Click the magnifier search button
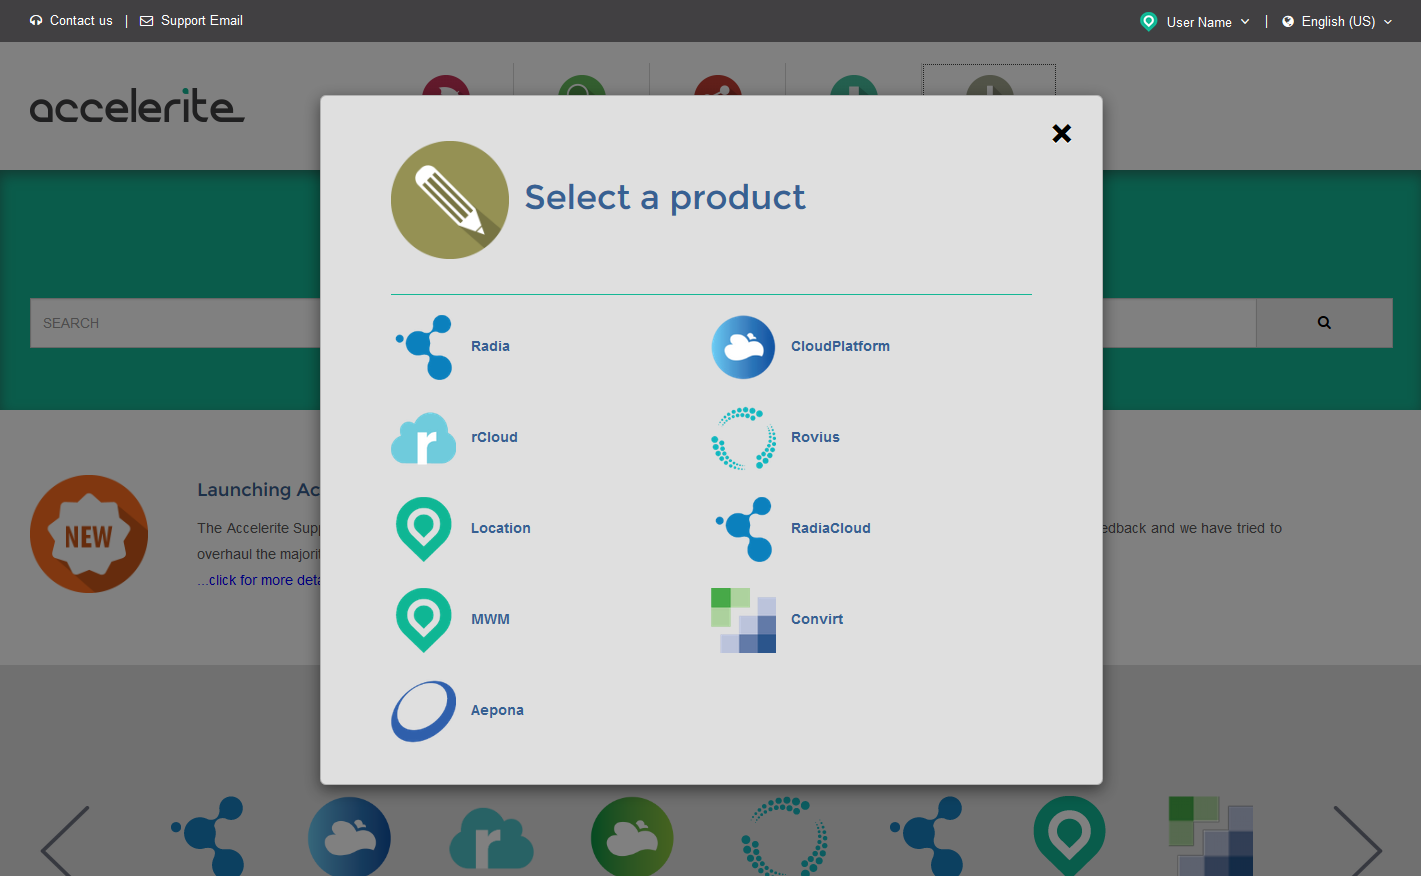Screen dimensions: 1421x876 tap(1324, 323)
